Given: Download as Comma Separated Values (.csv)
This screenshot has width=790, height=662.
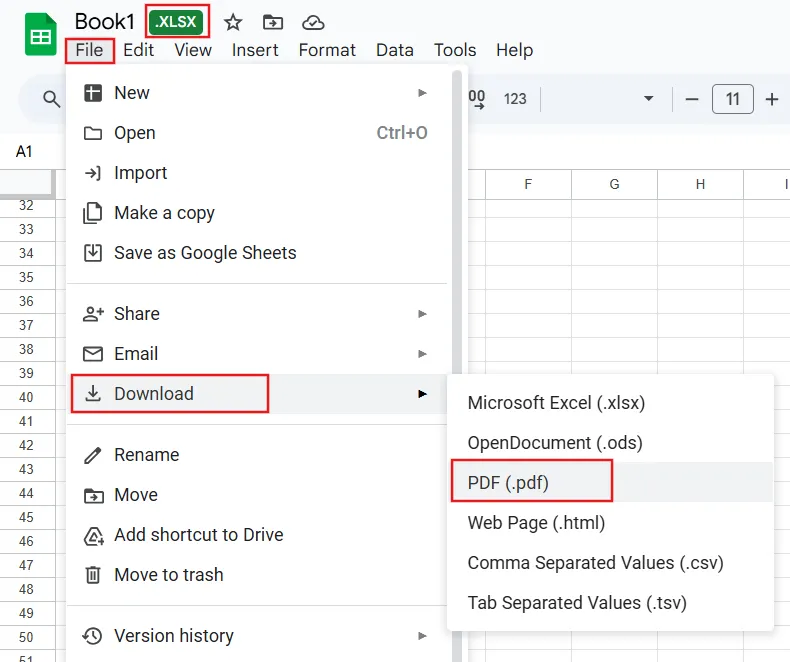Looking at the screenshot, I should tap(610, 563).
